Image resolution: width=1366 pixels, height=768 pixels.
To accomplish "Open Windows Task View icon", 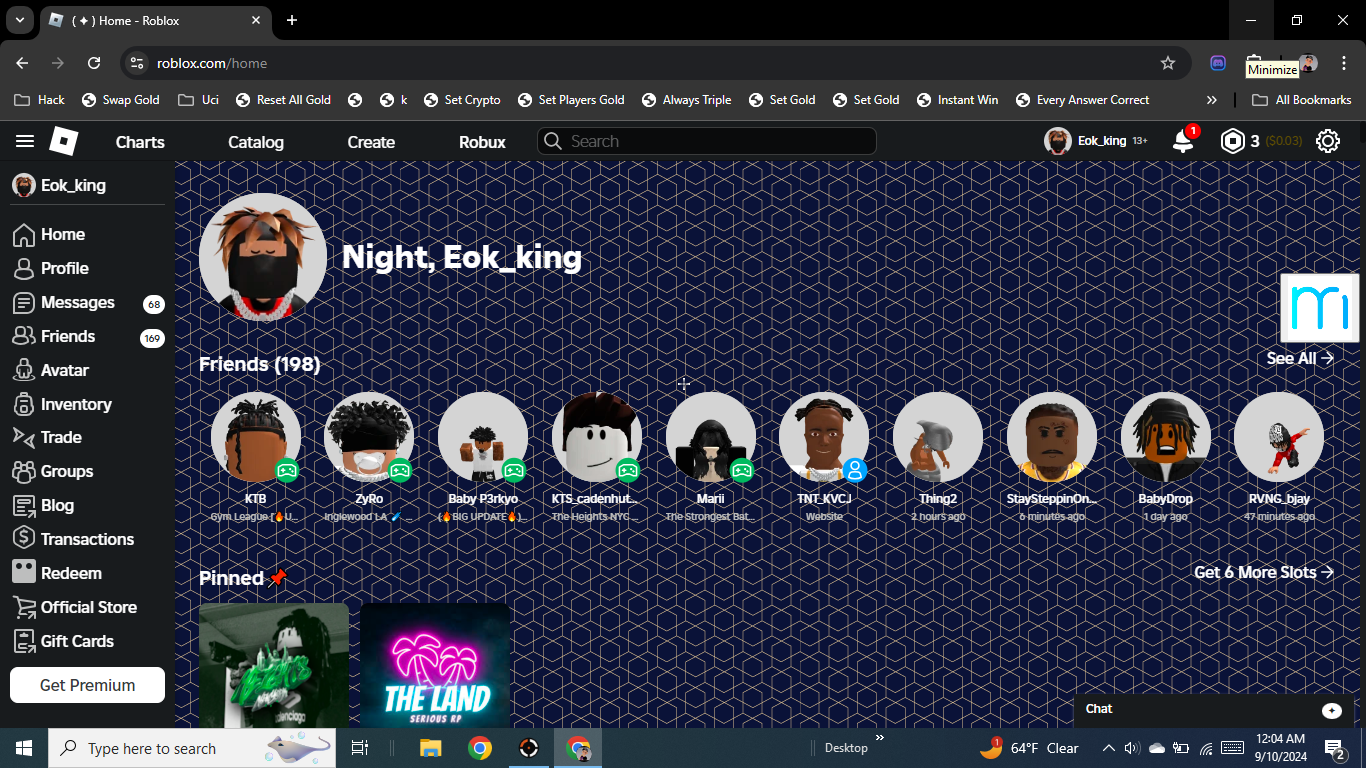I will point(360,748).
